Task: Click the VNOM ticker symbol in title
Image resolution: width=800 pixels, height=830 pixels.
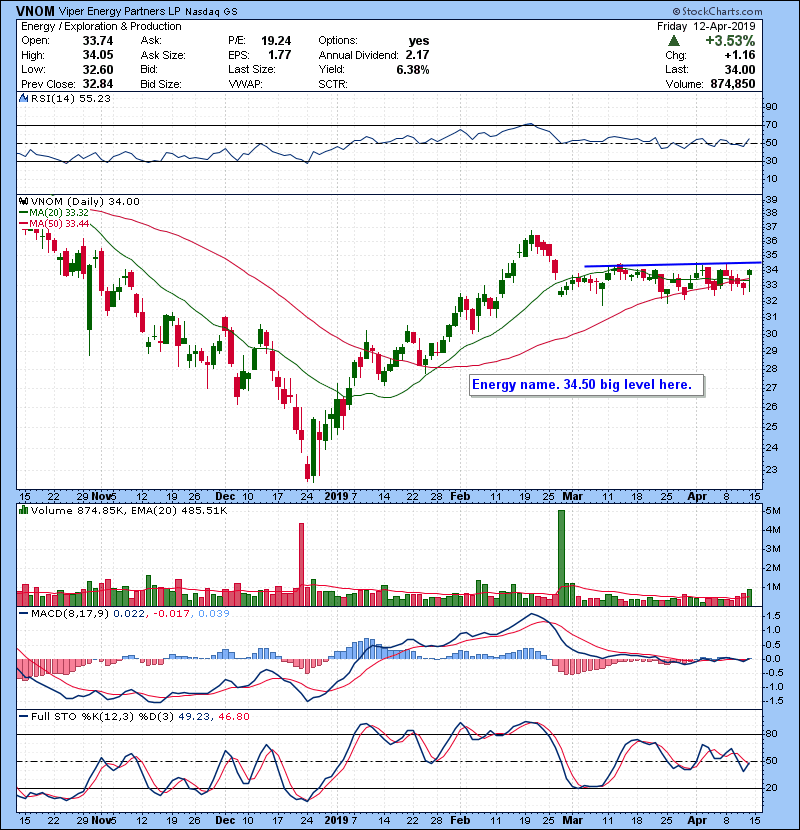Action: [35, 11]
